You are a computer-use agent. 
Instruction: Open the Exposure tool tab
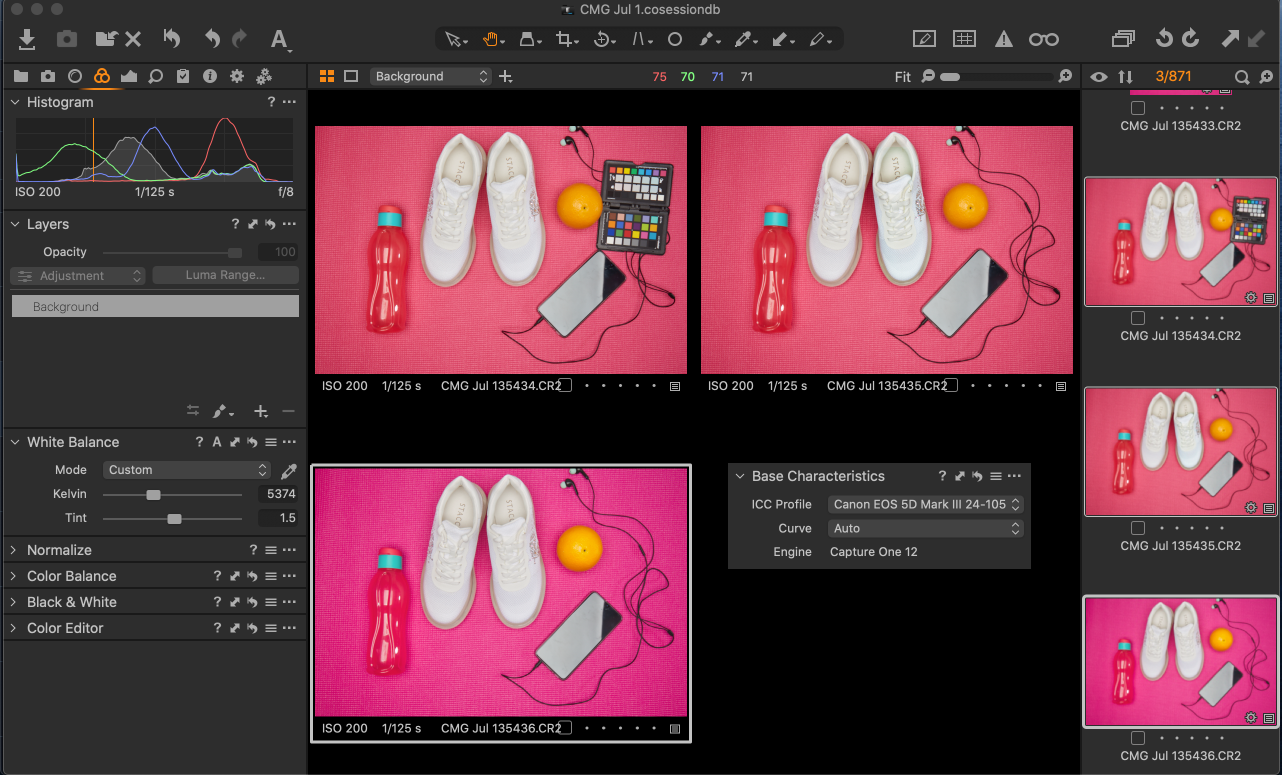coord(128,76)
